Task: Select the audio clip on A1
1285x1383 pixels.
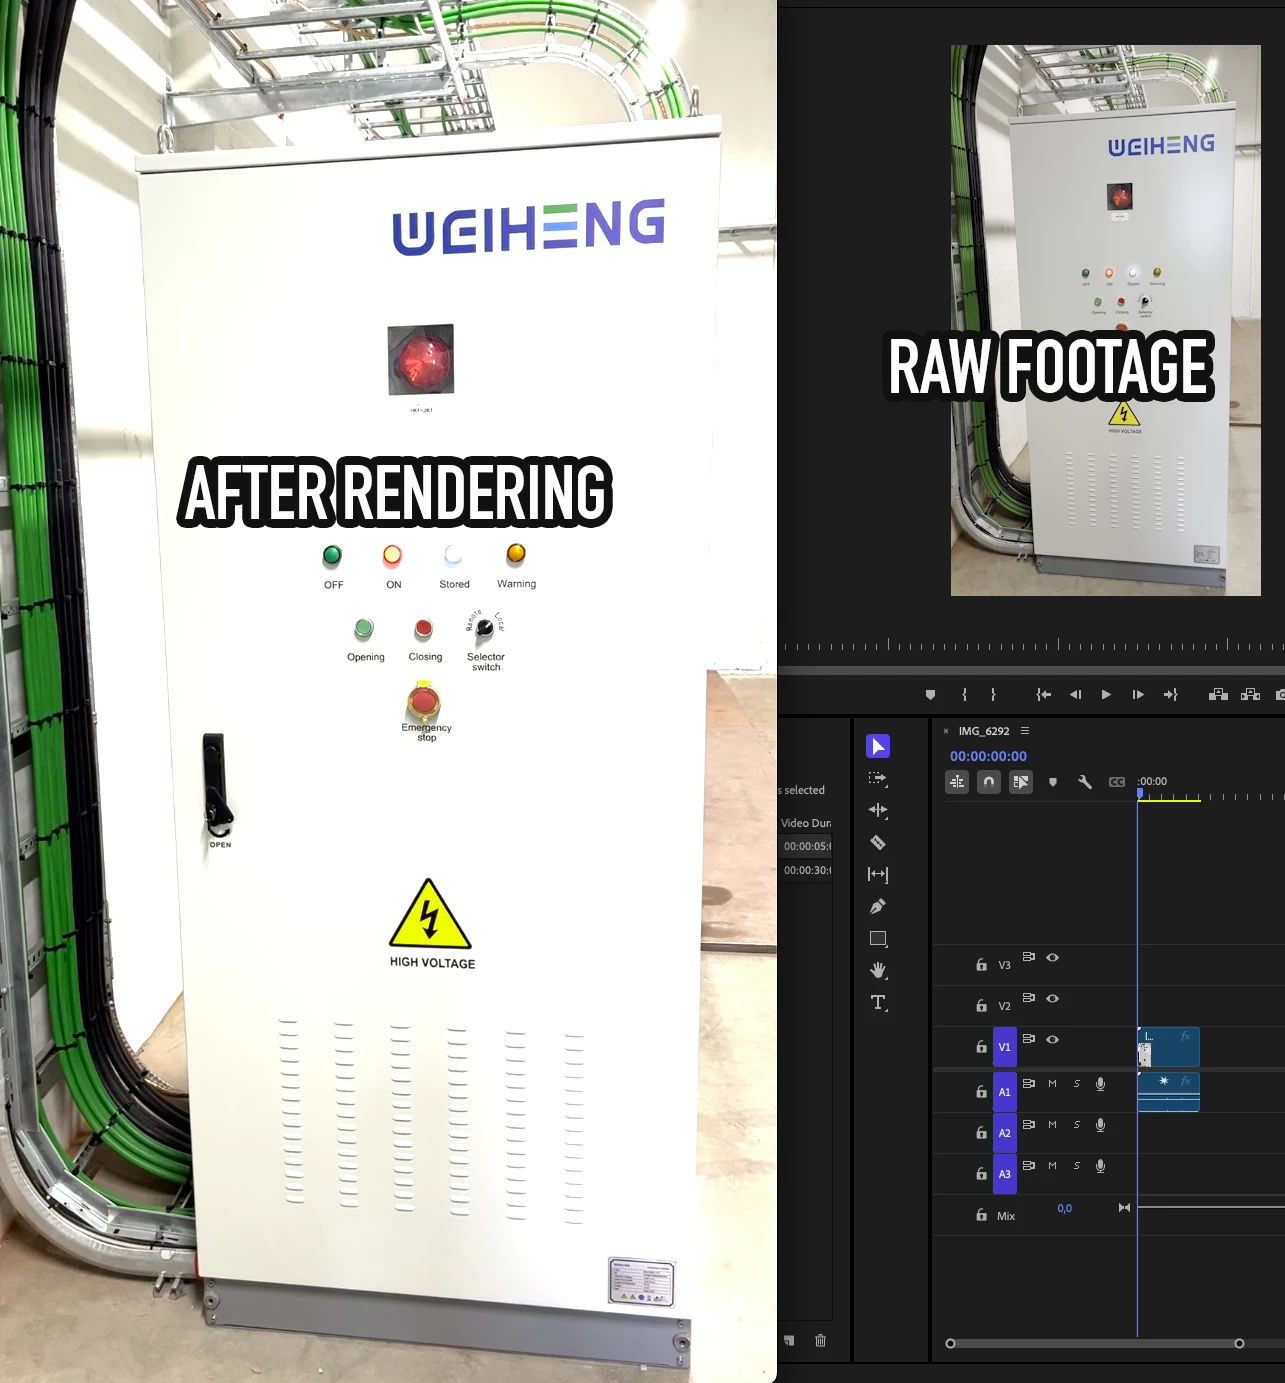Action: coord(1168,1092)
